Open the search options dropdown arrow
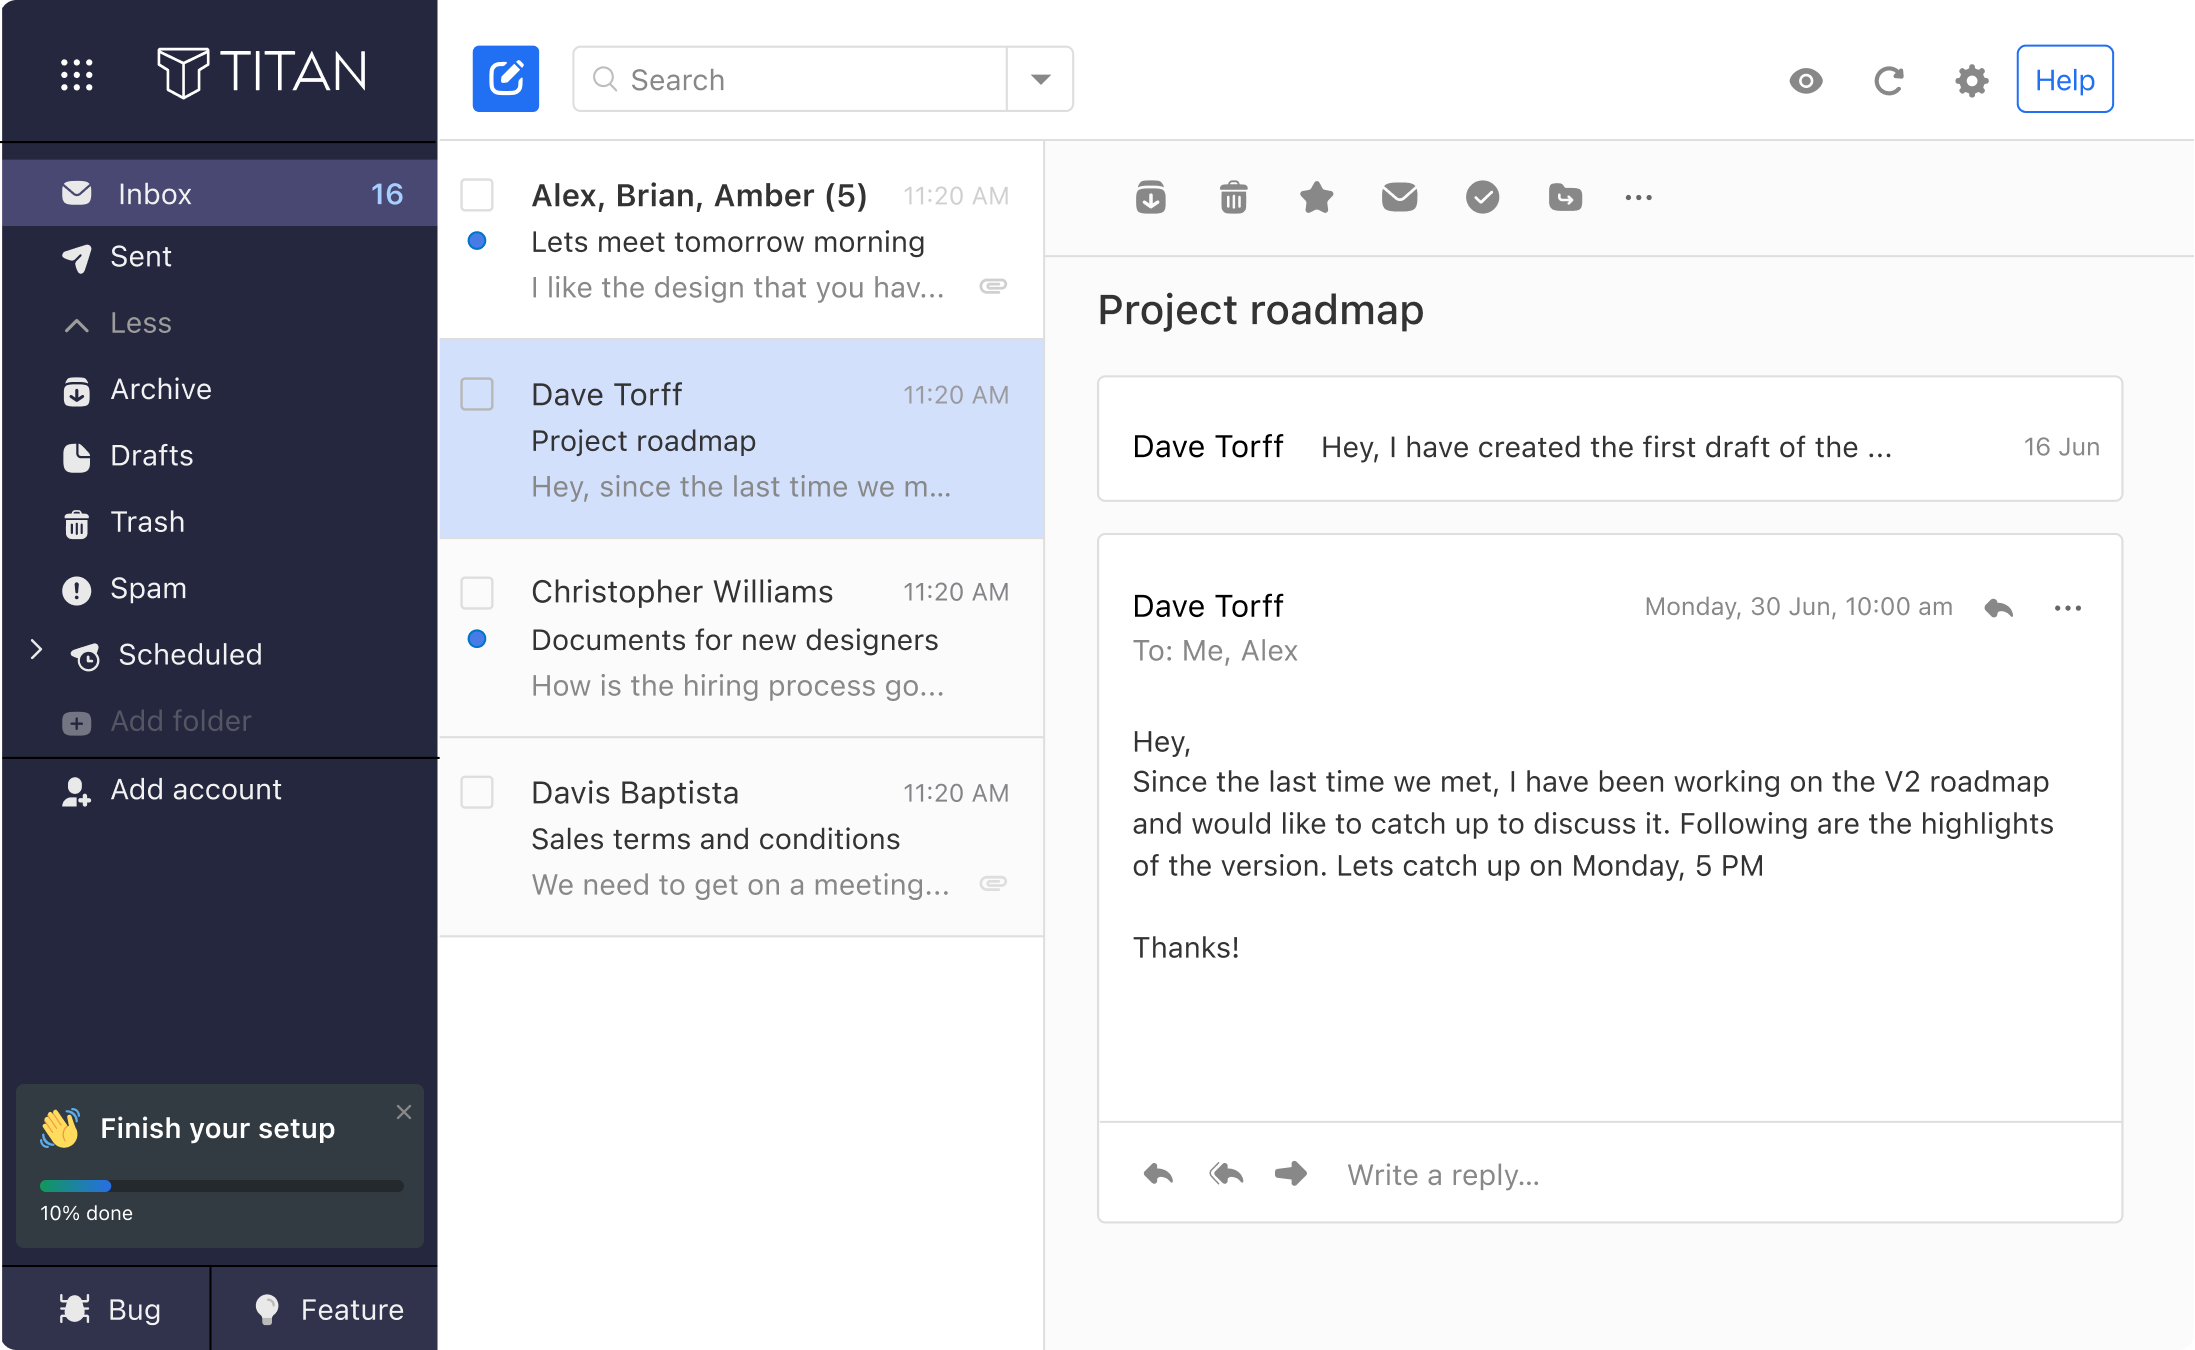The image size is (2195, 1350). click(1040, 79)
